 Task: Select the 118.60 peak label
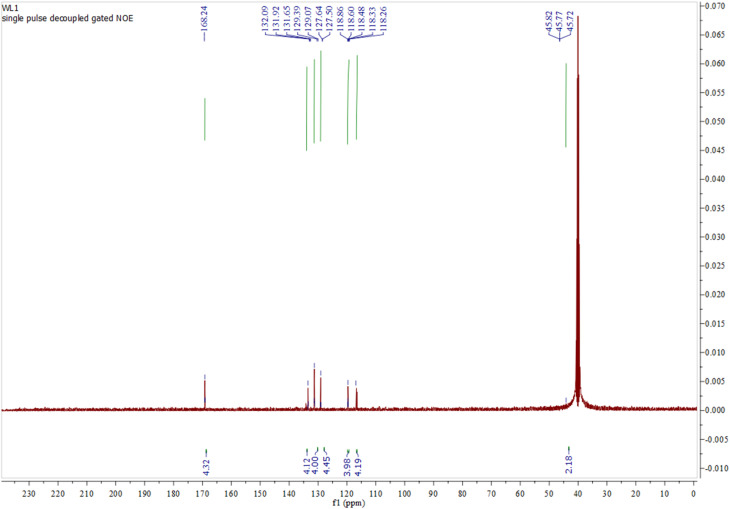coord(351,18)
